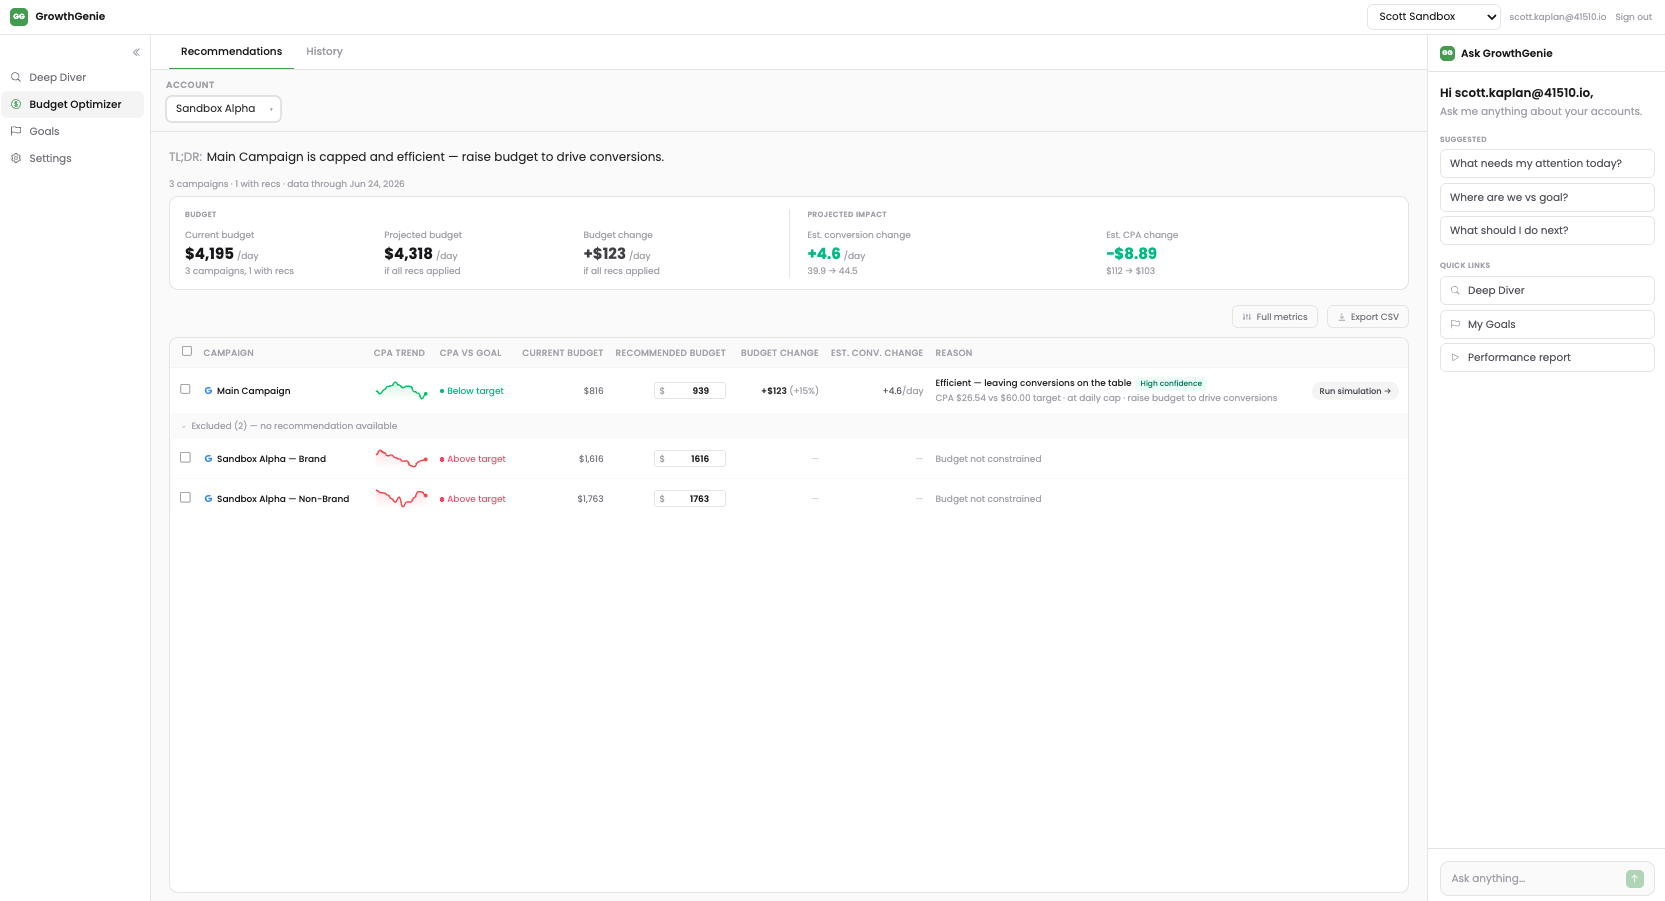Focus the Ask anything chat input
Image resolution: width=1665 pixels, height=901 pixels.
click(x=1535, y=878)
